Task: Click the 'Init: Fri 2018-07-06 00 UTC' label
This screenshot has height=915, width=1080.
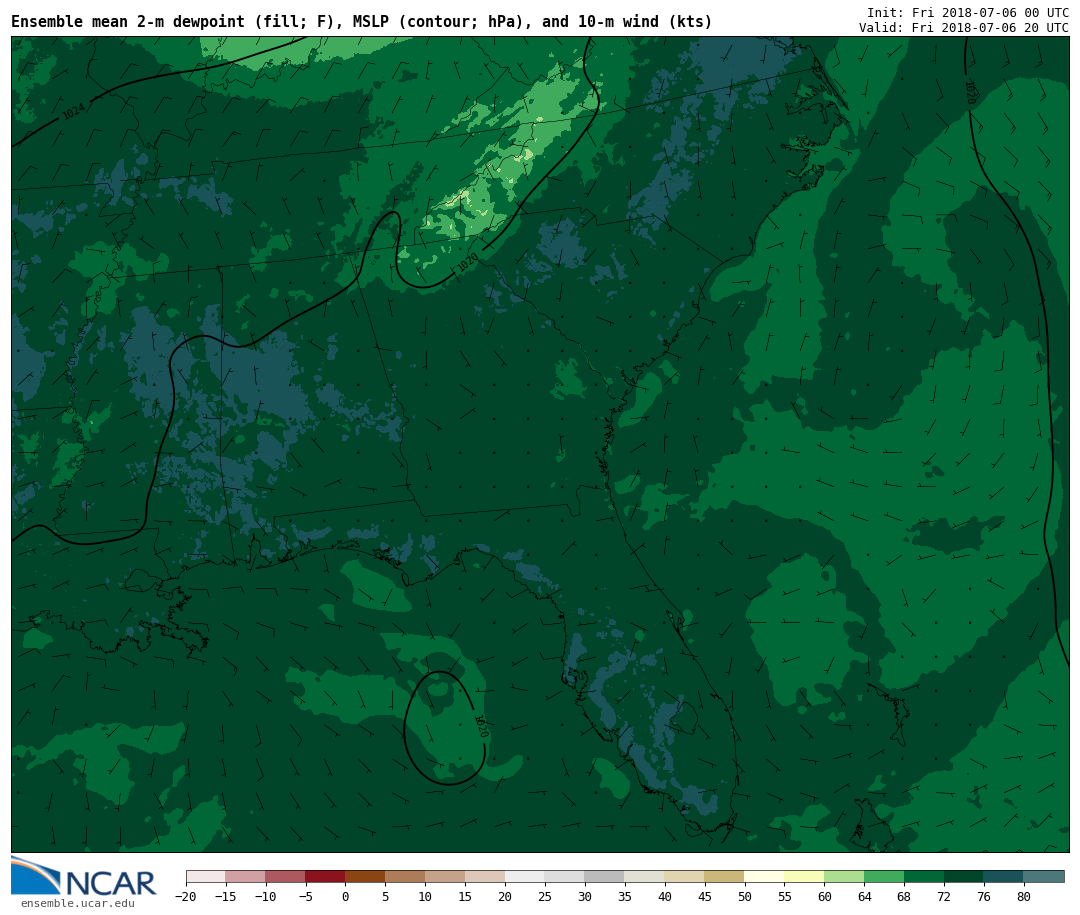Action: pyautogui.click(x=968, y=12)
